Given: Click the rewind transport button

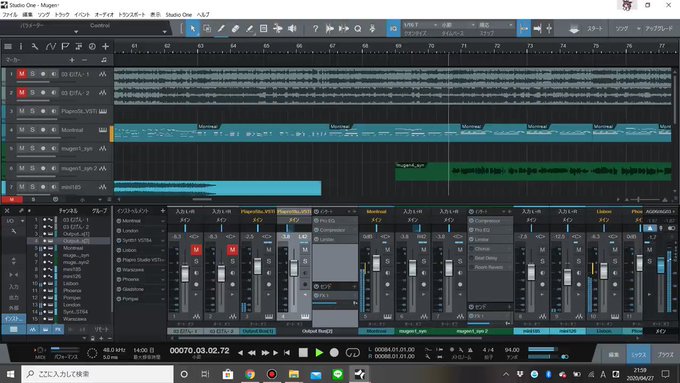Looking at the screenshot, I should [252, 353].
